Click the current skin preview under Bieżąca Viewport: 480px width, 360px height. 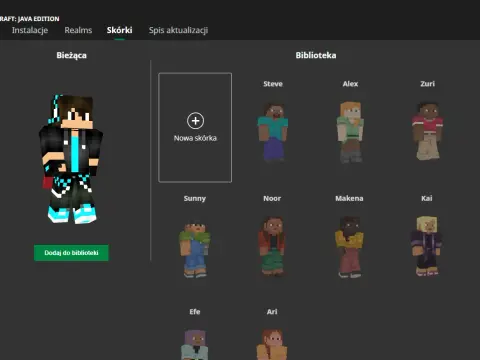pos(71,159)
